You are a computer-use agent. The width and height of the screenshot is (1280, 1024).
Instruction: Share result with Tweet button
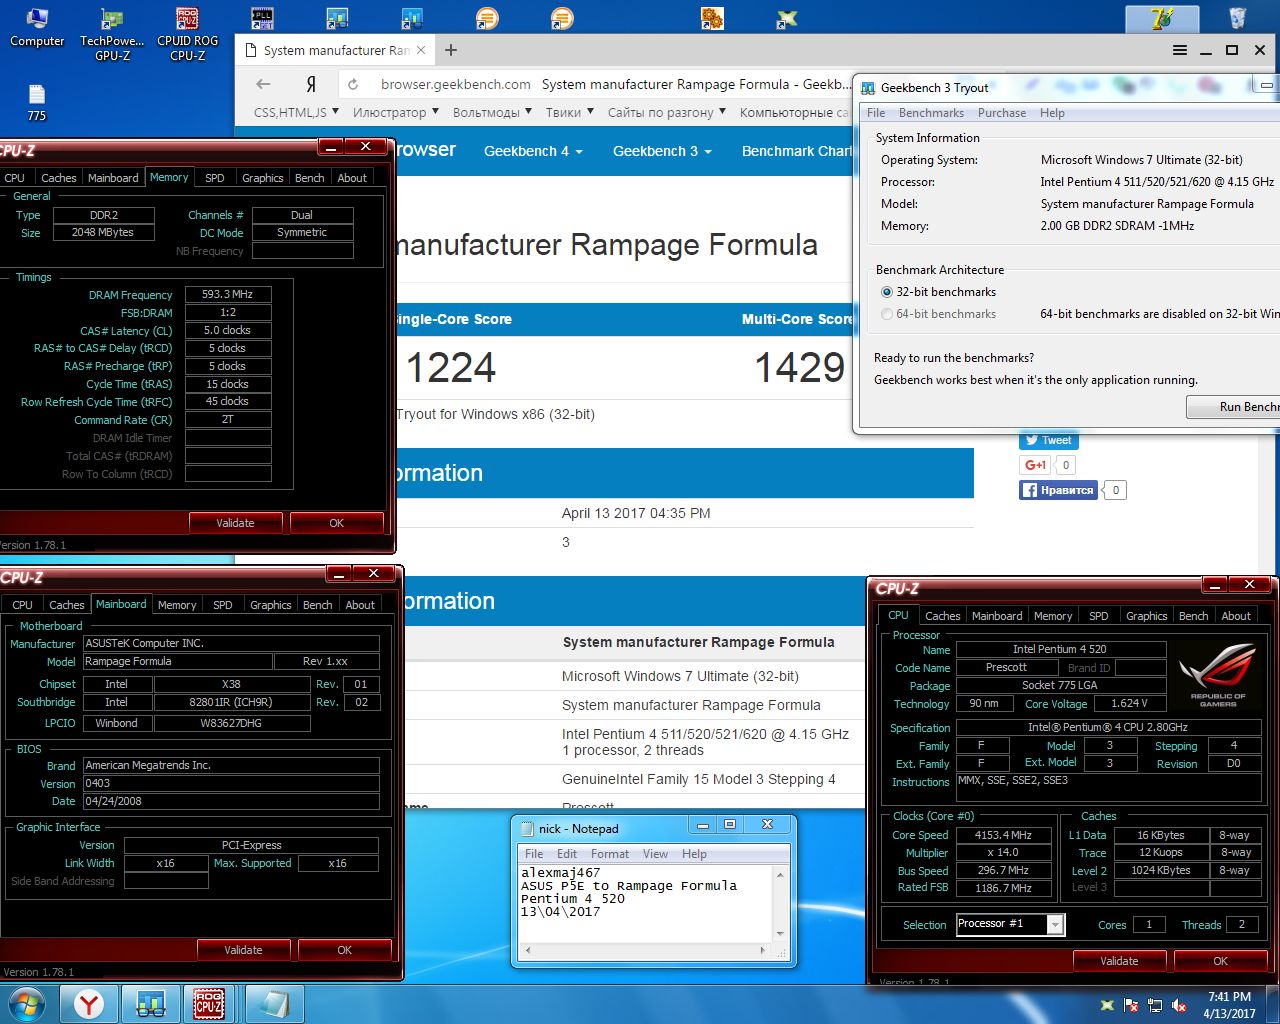pos(1048,440)
